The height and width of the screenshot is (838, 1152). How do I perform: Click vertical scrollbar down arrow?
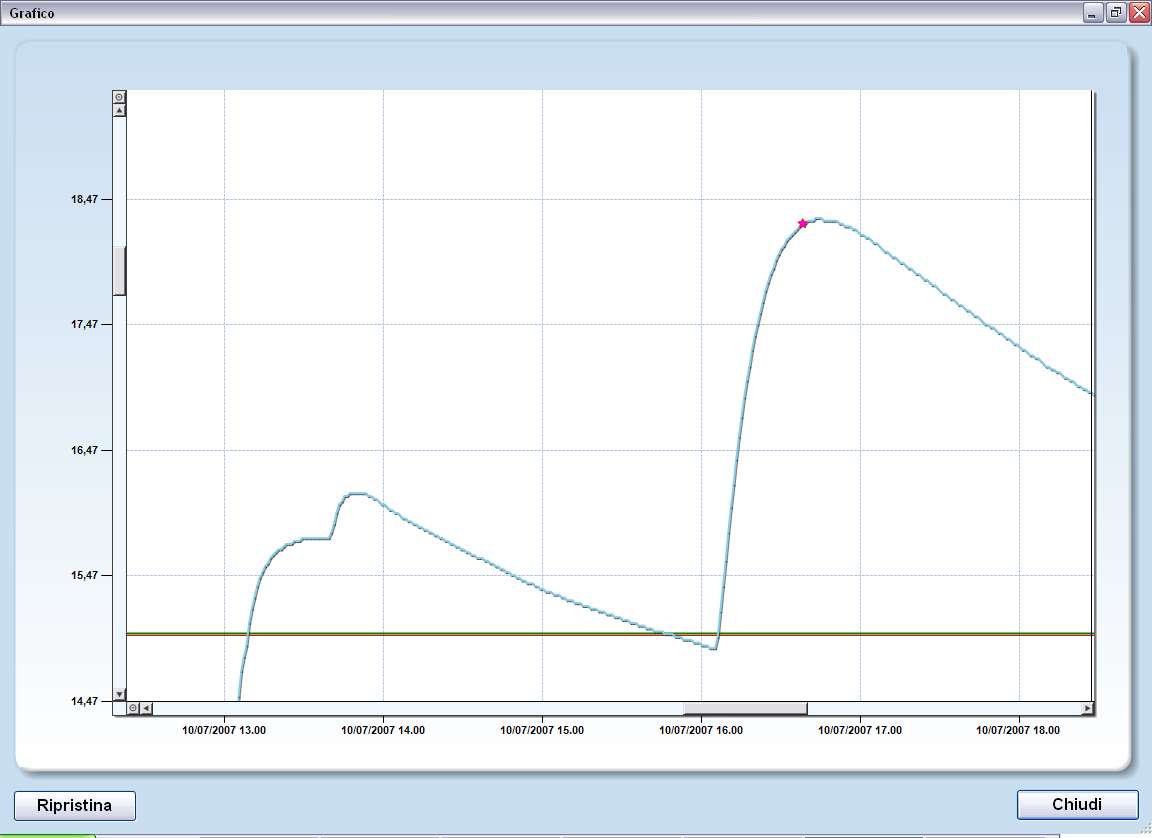pos(119,694)
